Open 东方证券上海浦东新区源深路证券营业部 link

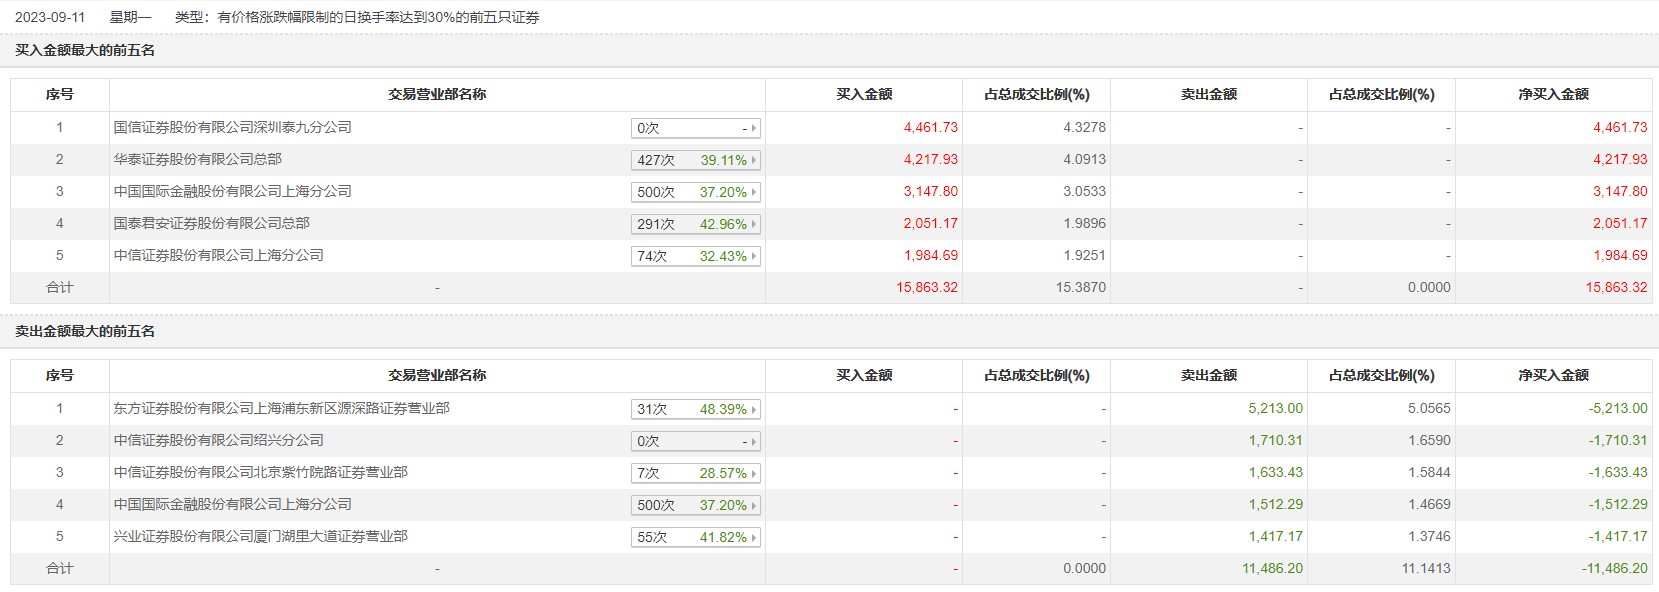pyautogui.click(x=281, y=408)
